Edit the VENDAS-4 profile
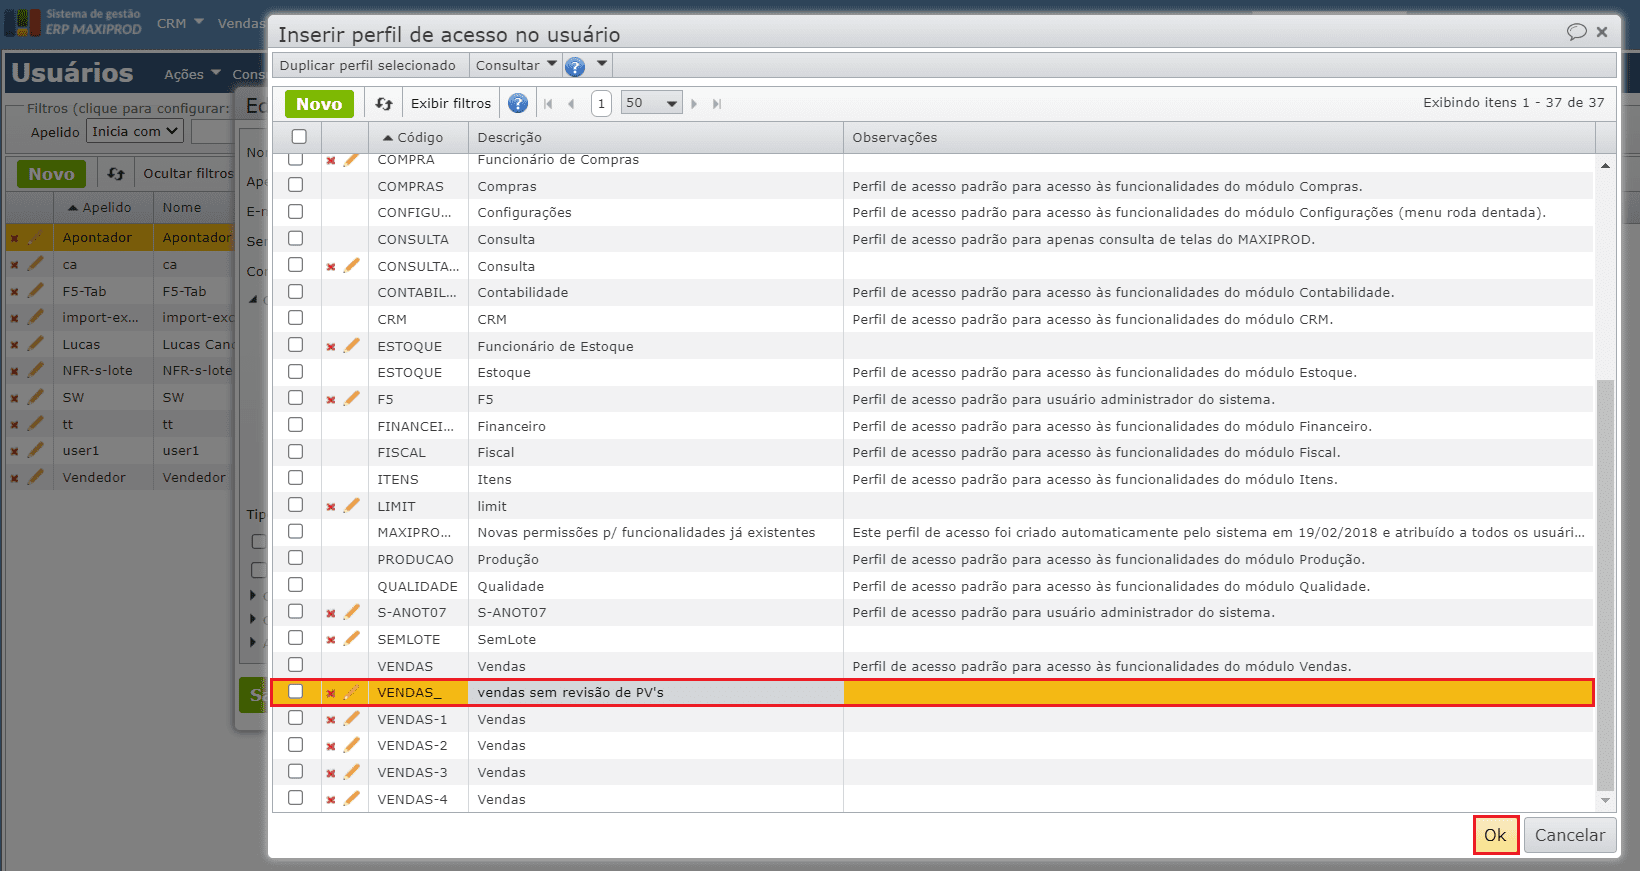 pos(351,799)
